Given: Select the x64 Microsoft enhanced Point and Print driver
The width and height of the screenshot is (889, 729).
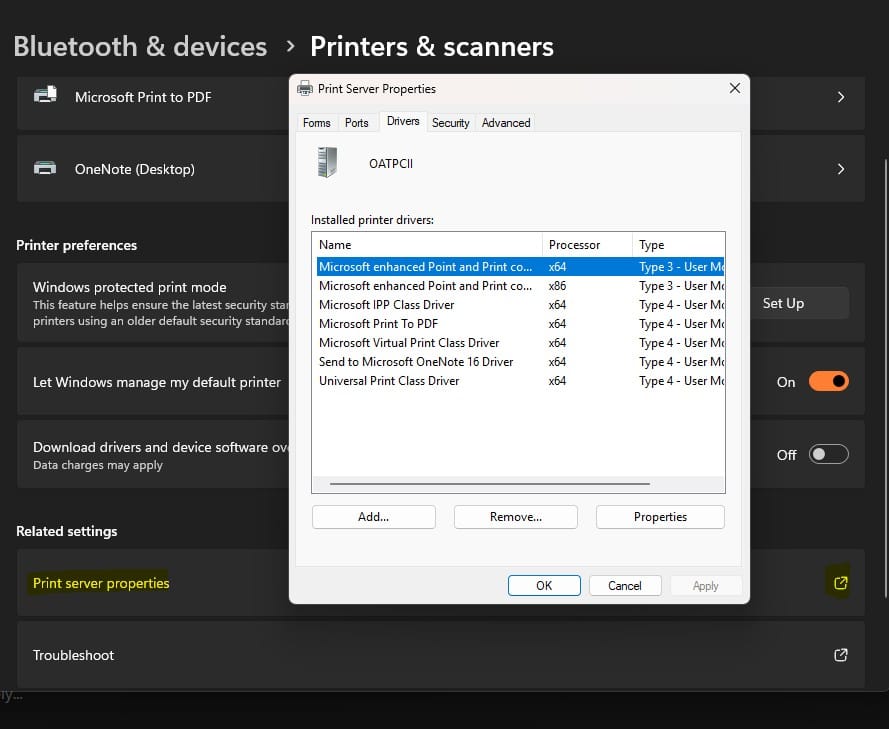Looking at the screenshot, I should pos(520,266).
